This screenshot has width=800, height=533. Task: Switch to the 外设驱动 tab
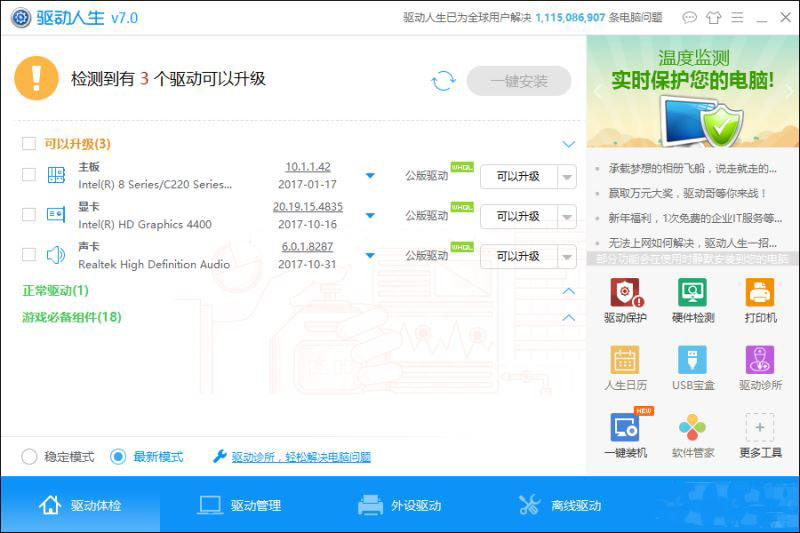tap(399, 505)
